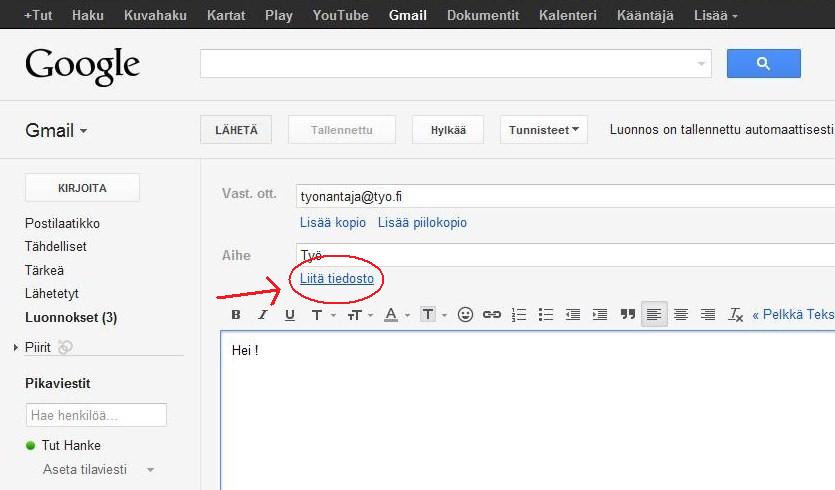Remove text formatting
The image size is (835, 490).
(735, 315)
